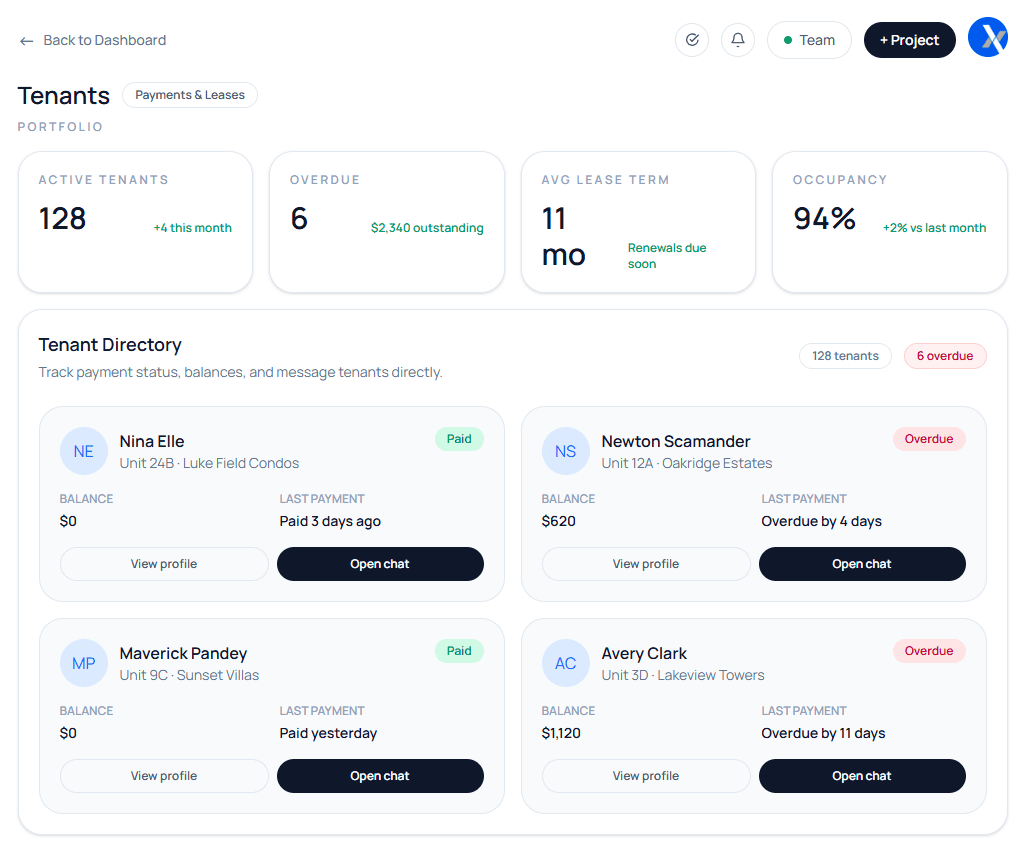Expand the "Payments & Leases" badge

(189, 95)
